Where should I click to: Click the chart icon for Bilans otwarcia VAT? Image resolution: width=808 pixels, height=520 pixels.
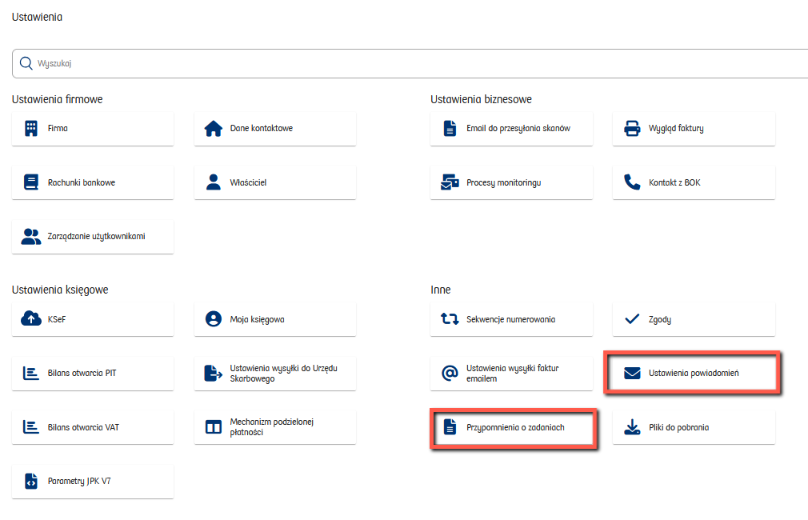click(31, 427)
